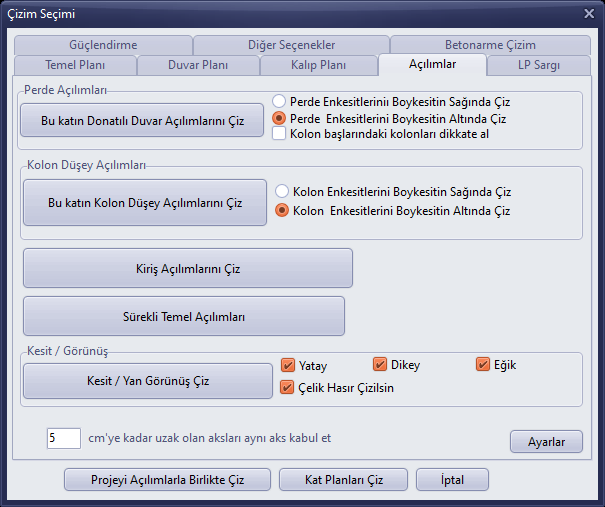
Task: Switch to the Güçlendirme tab
Action: pos(103,45)
